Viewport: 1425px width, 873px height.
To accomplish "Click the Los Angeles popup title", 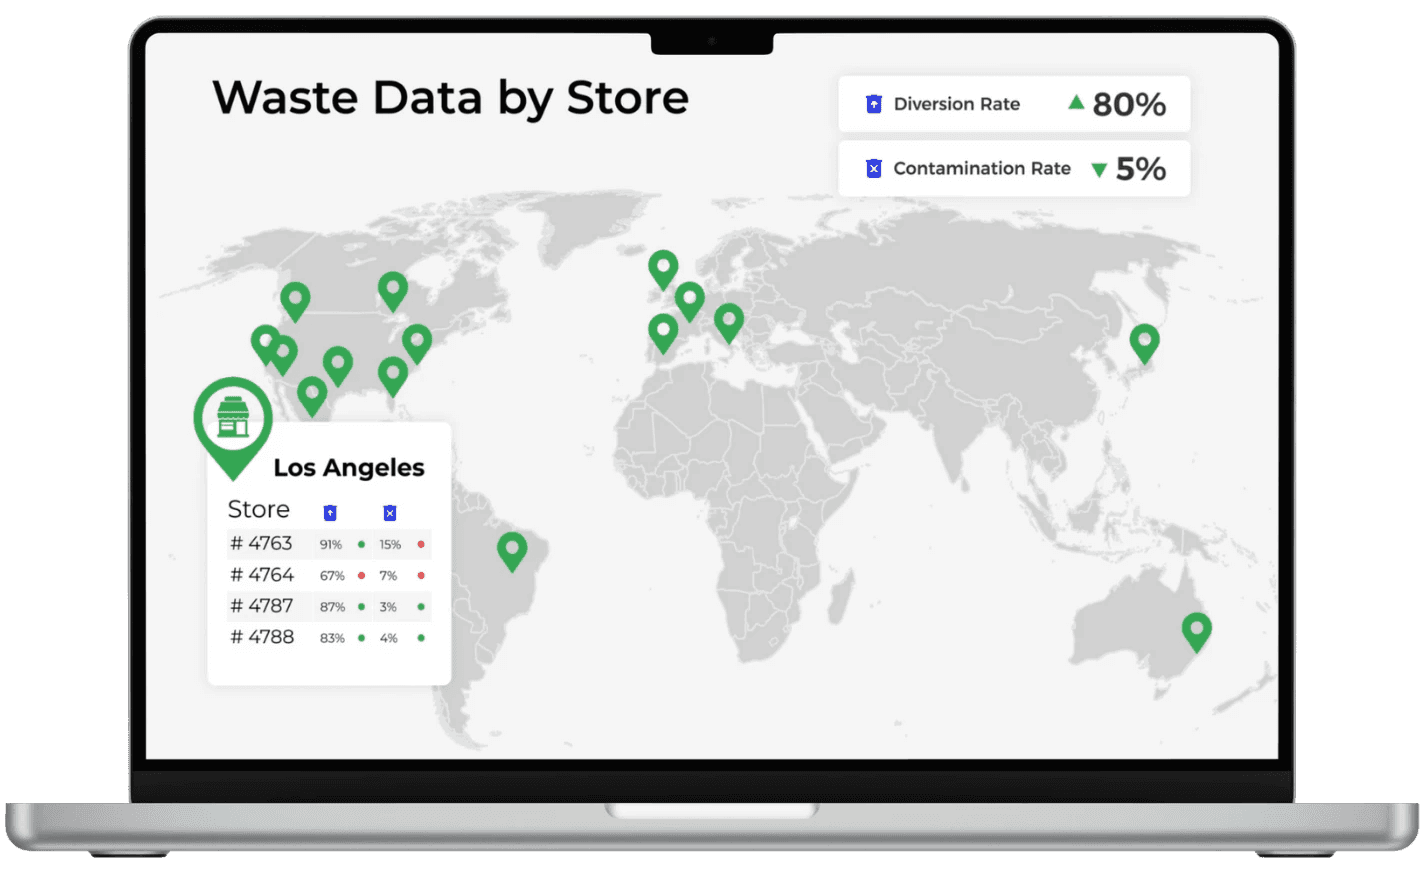I will [349, 468].
